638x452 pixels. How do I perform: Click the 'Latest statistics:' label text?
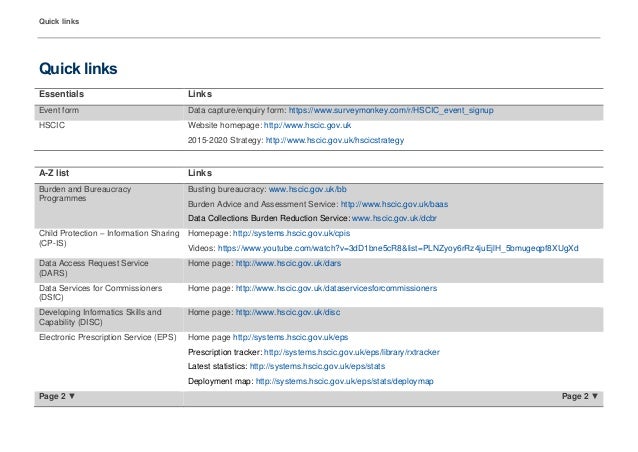[x=218, y=367]
